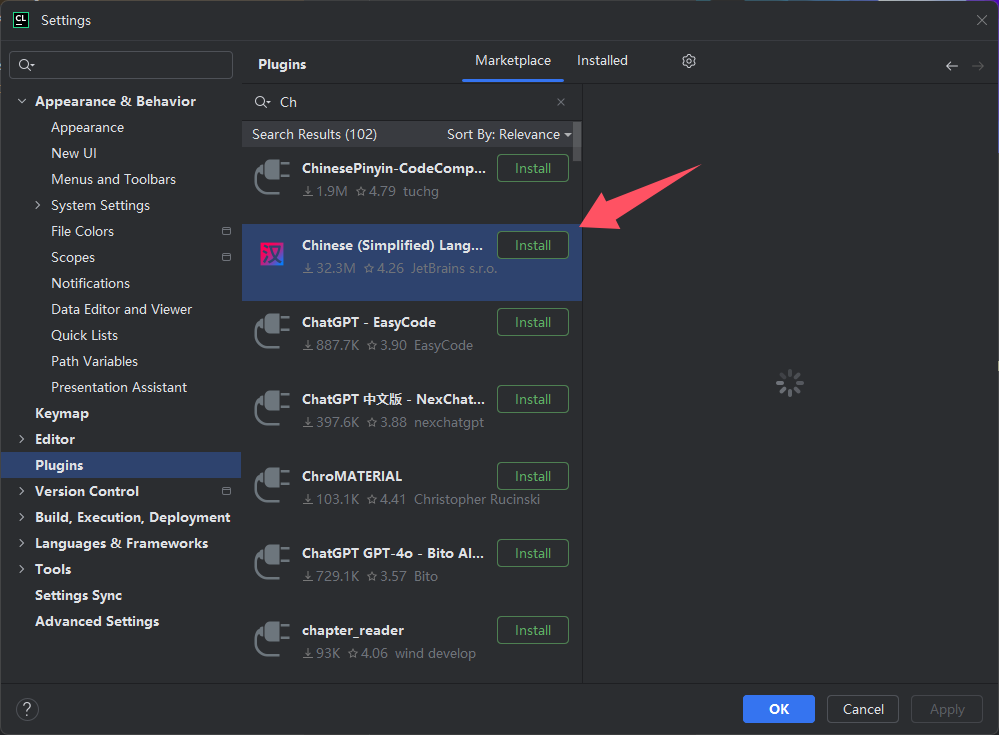Viewport: 999px width, 735px height.
Task: Open Sort By: Relevance dropdown
Action: click(x=509, y=134)
